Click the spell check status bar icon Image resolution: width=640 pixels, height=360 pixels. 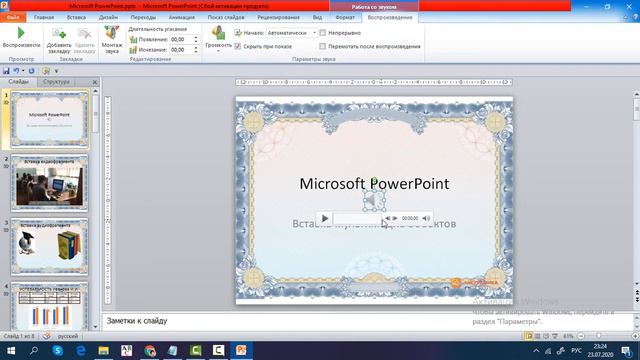tap(47, 336)
